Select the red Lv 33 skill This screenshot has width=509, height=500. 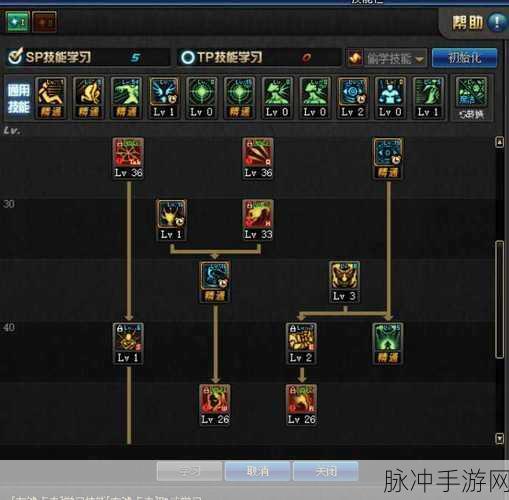coord(258,220)
